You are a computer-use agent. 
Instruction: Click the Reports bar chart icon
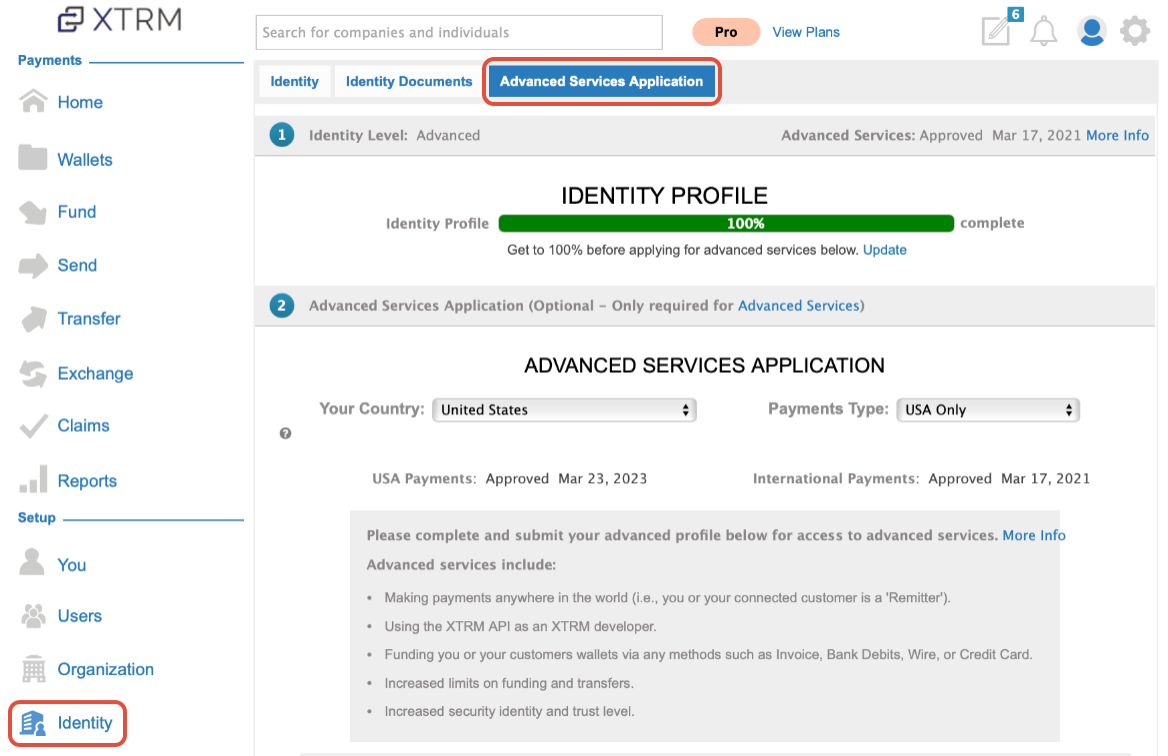tap(34, 480)
